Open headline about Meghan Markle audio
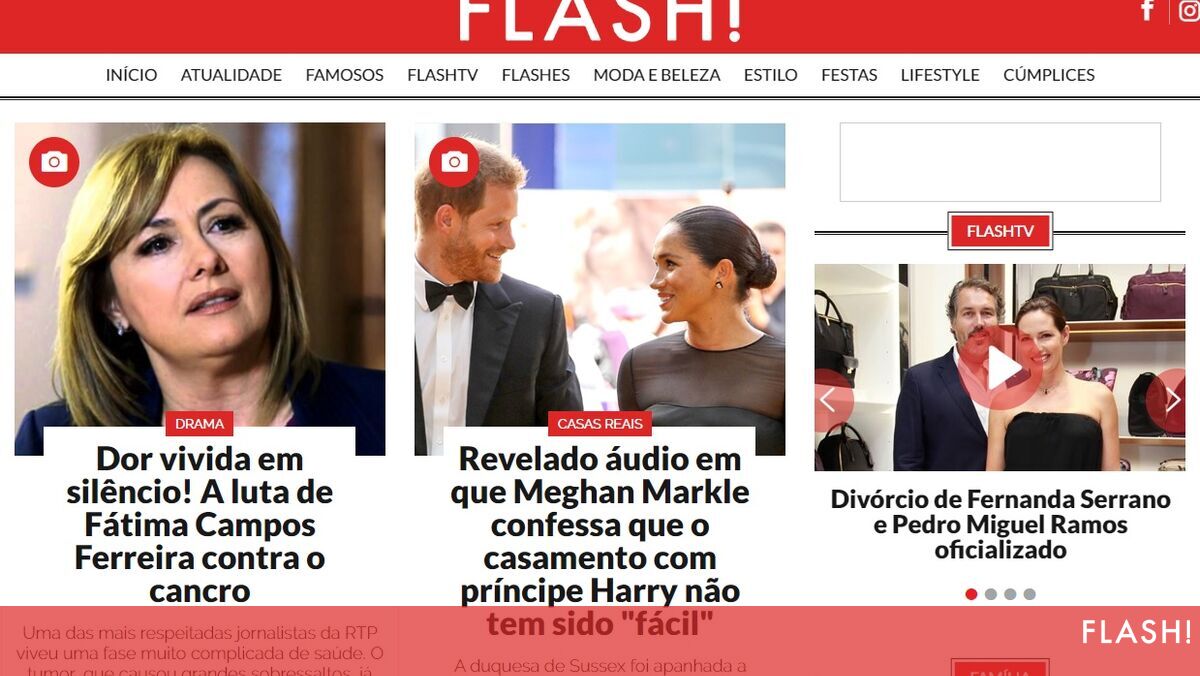 [600, 541]
